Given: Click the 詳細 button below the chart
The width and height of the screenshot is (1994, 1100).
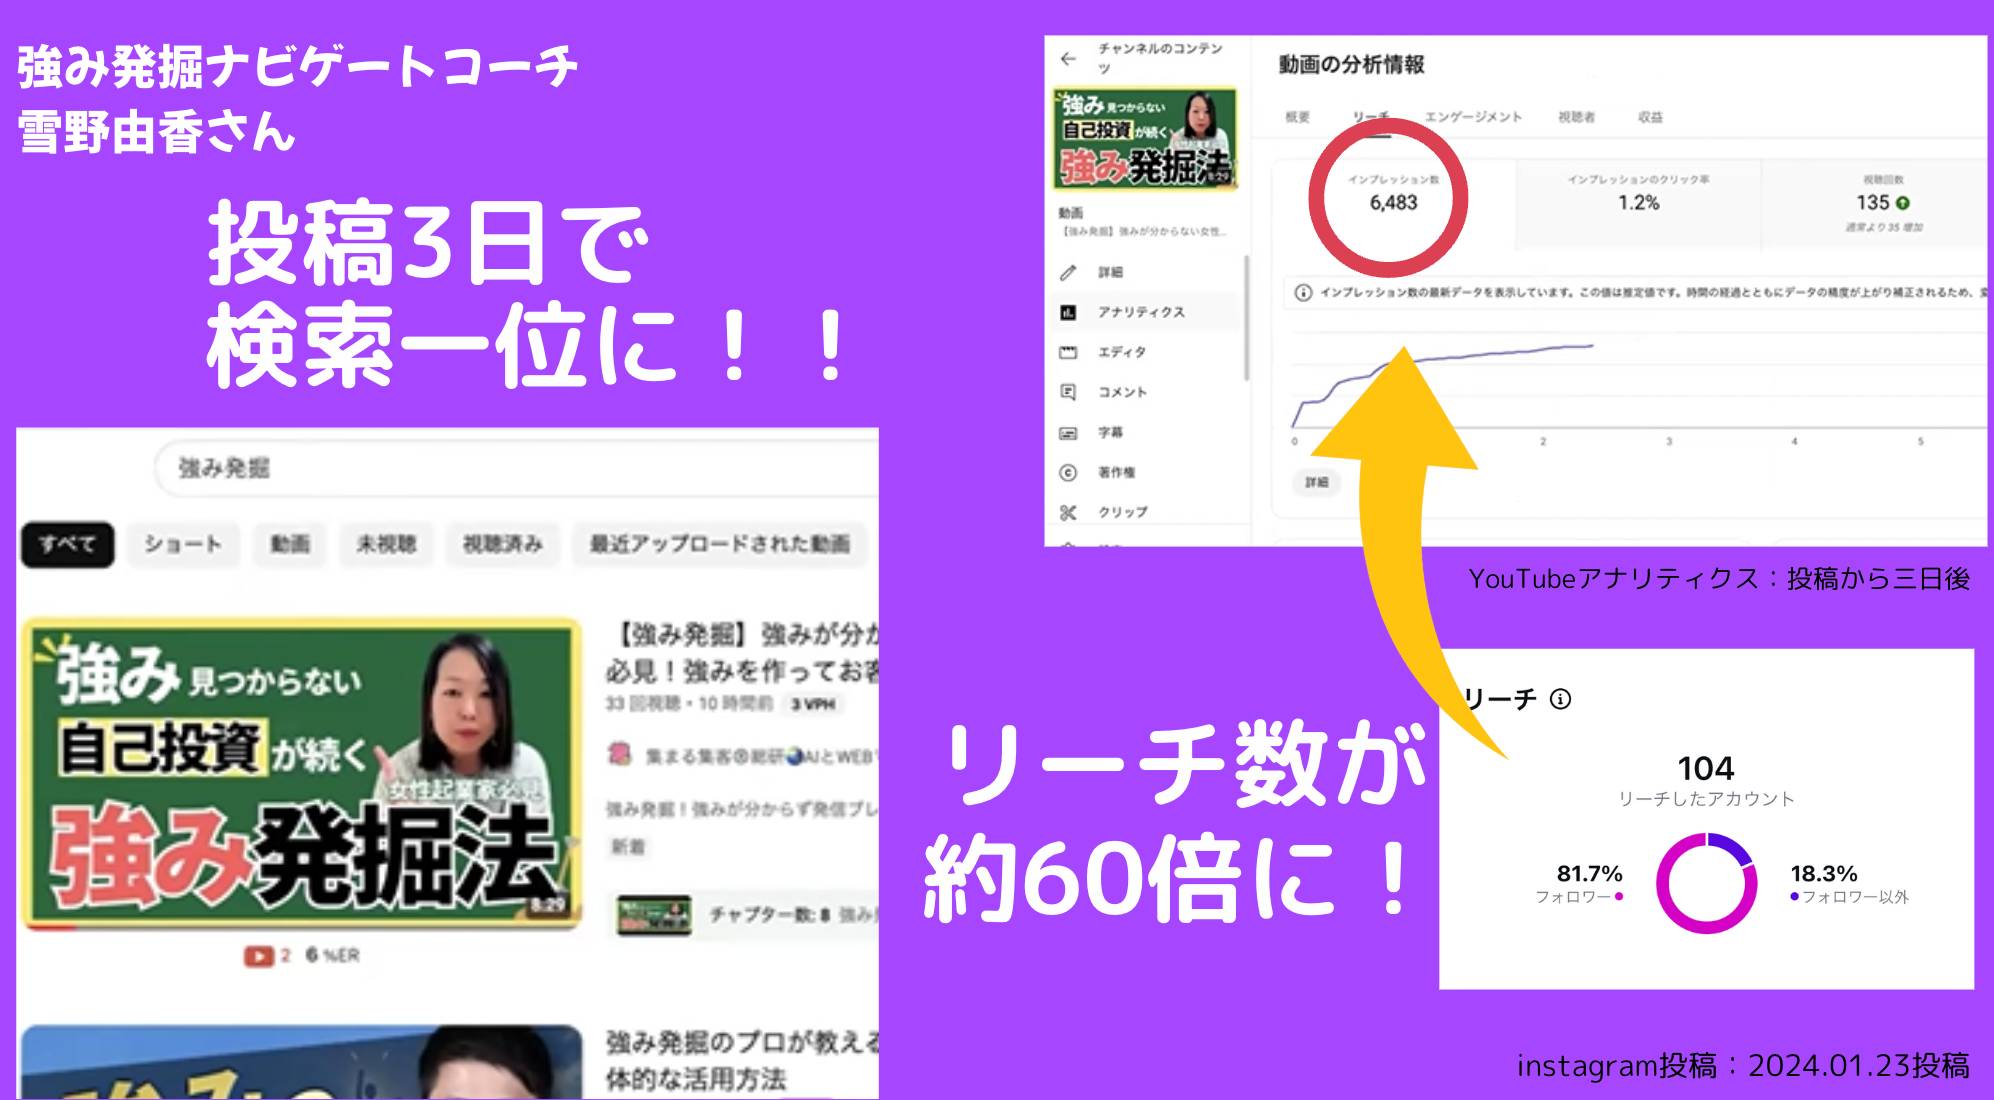Looking at the screenshot, I should 1316,482.
